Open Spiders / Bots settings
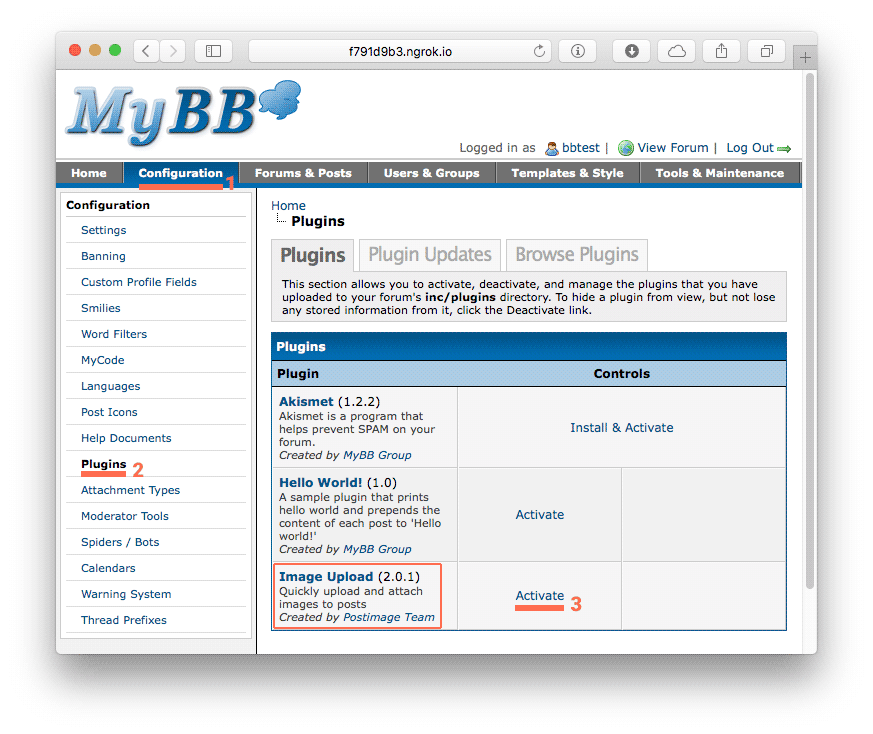Image resolution: width=873 pixels, height=734 pixels. point(119,542)
